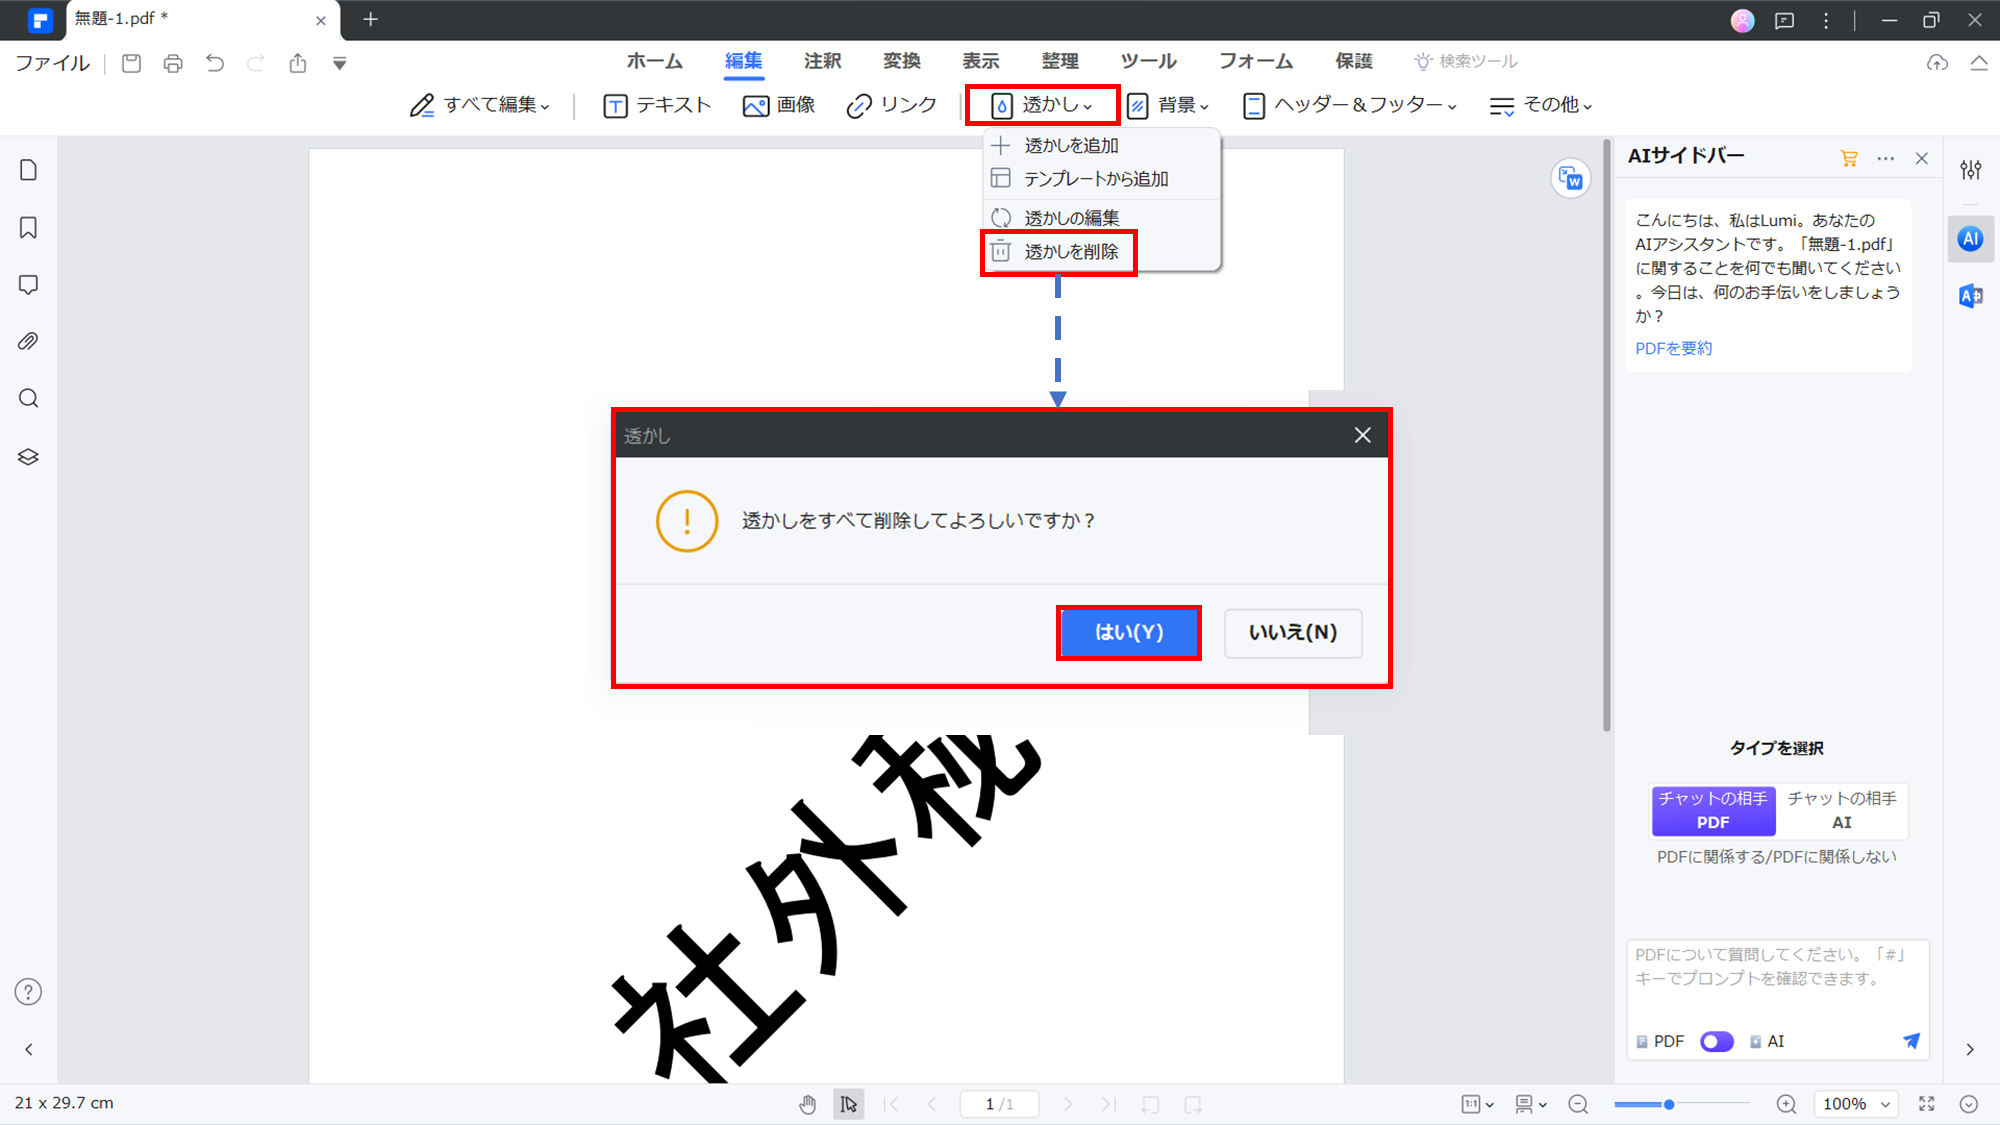
Task: Save the document 無題-1.pdf
Action: click(131, 62)
